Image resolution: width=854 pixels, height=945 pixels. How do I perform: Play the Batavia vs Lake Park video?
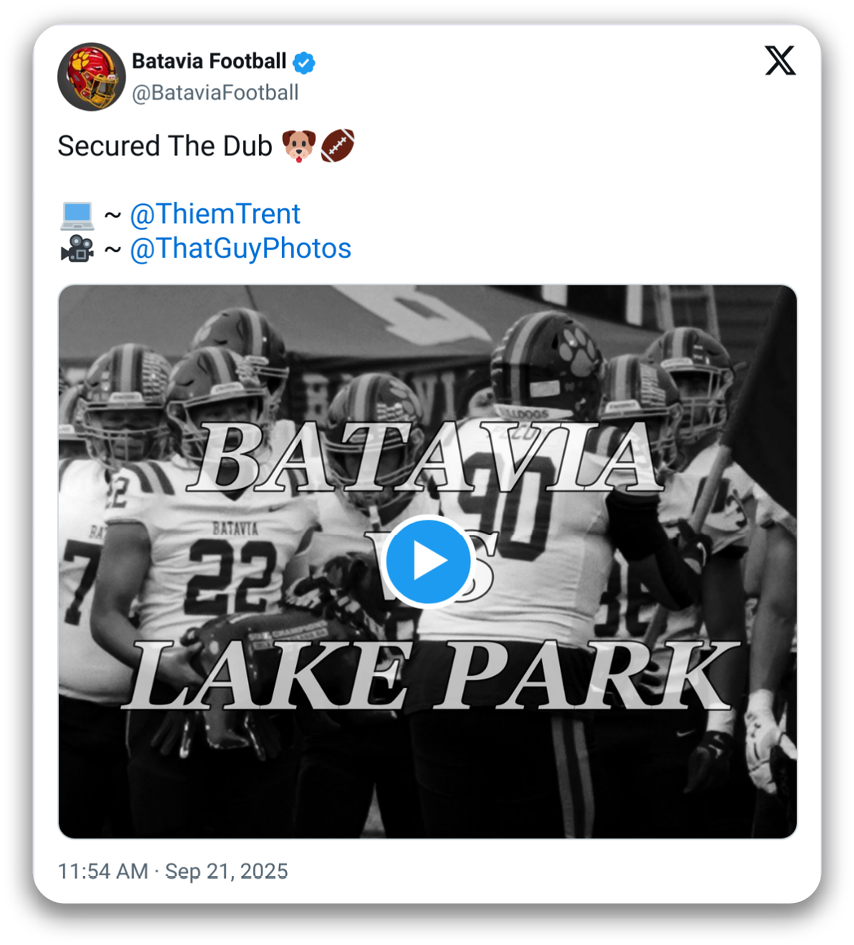tap(428, 561)
